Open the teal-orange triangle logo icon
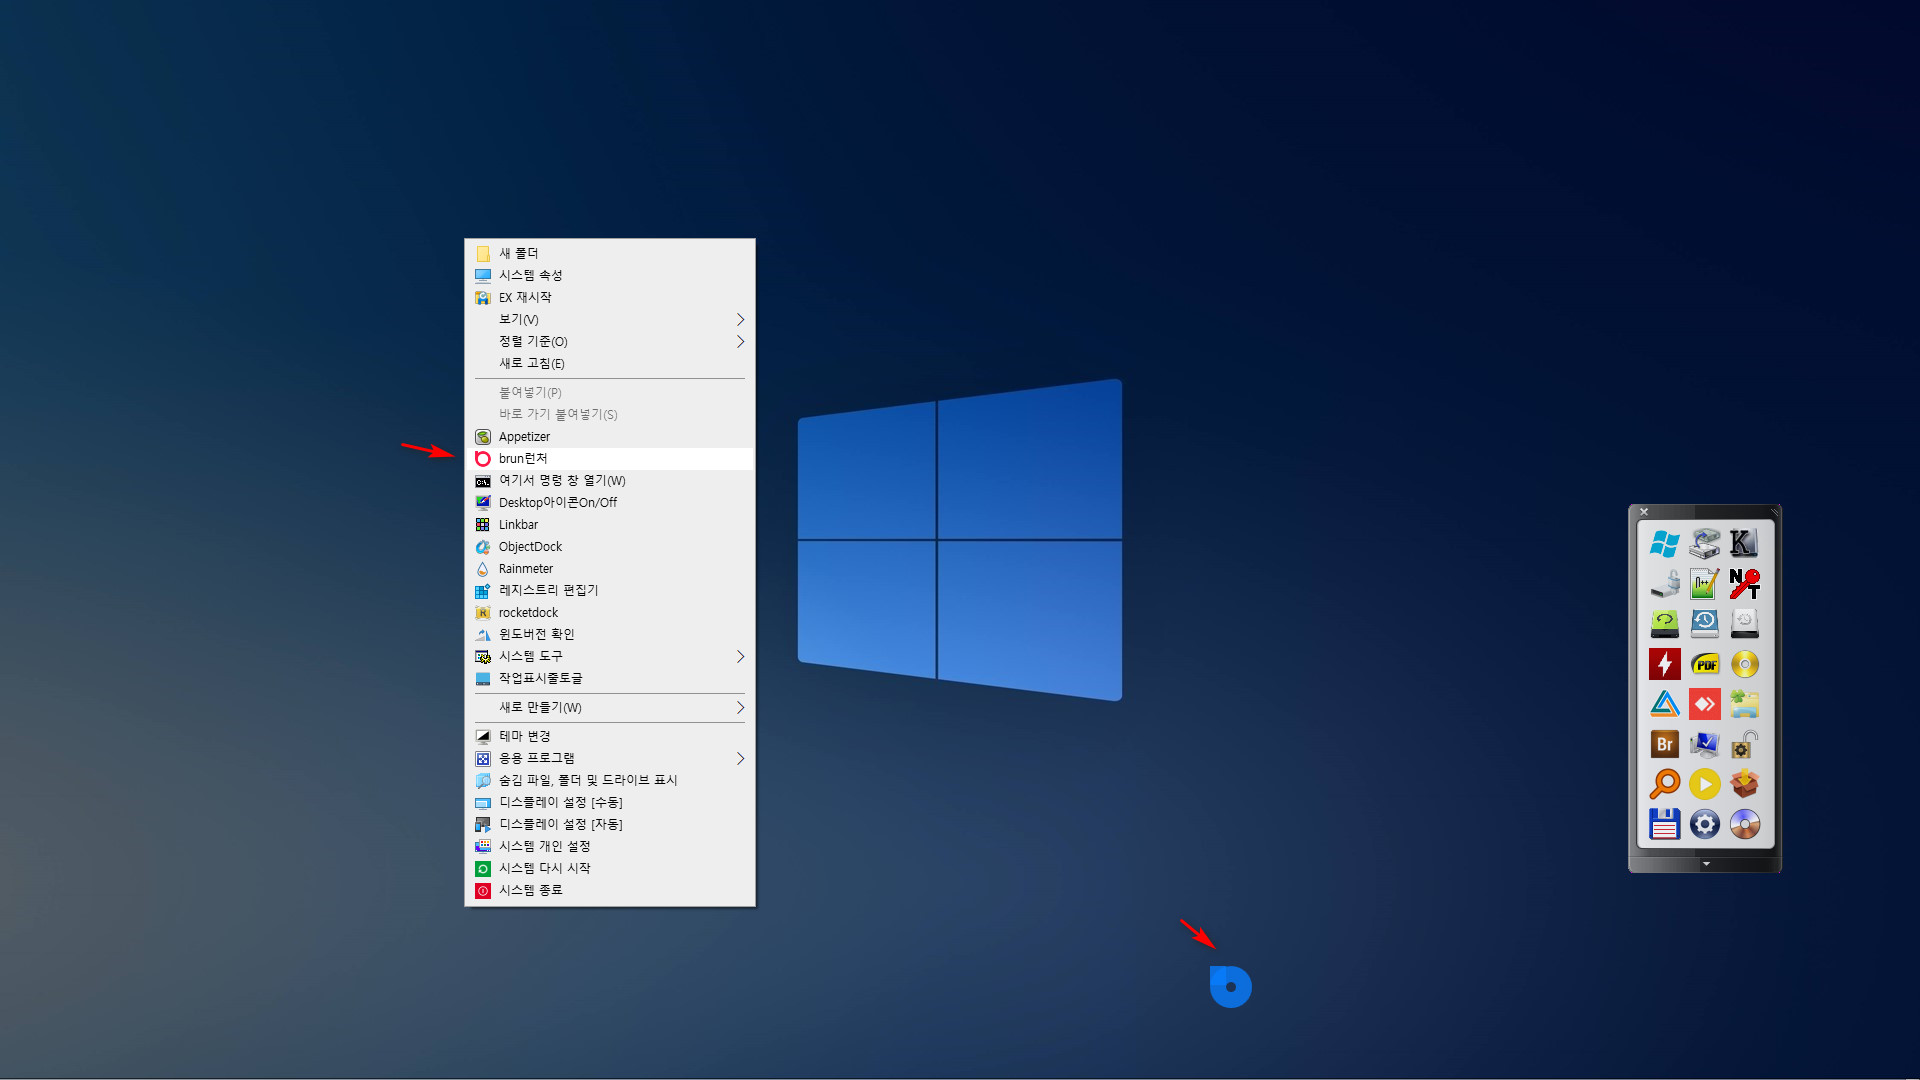 (1665, 704)
